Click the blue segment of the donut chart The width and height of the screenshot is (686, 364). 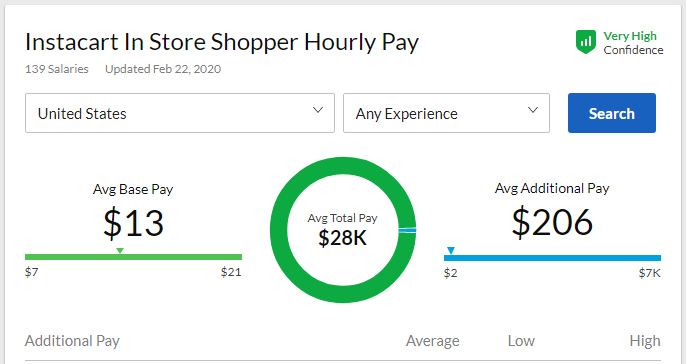[407, 230]
